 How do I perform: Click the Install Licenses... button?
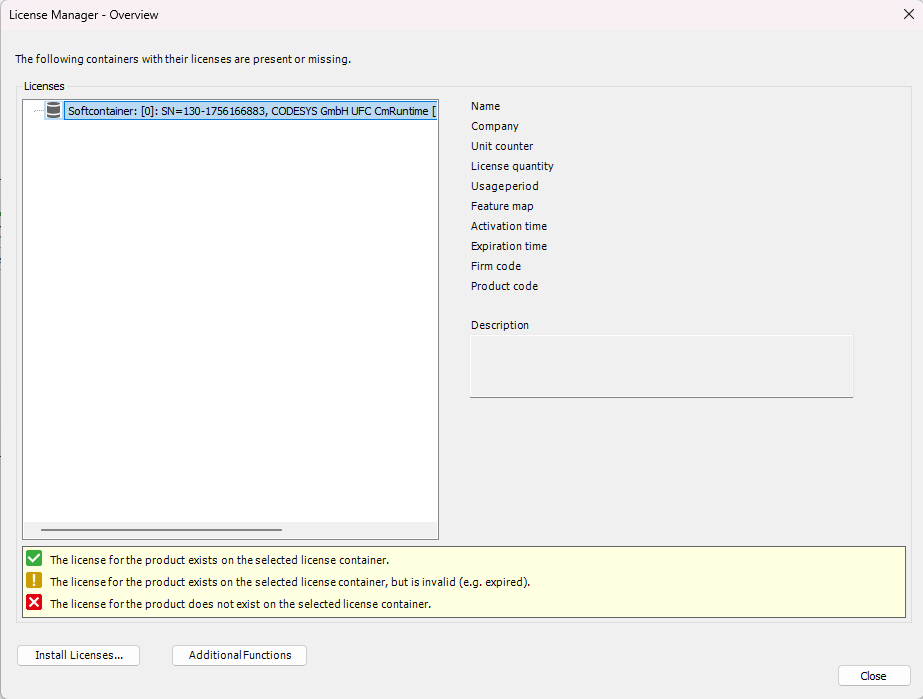(78, 655)
